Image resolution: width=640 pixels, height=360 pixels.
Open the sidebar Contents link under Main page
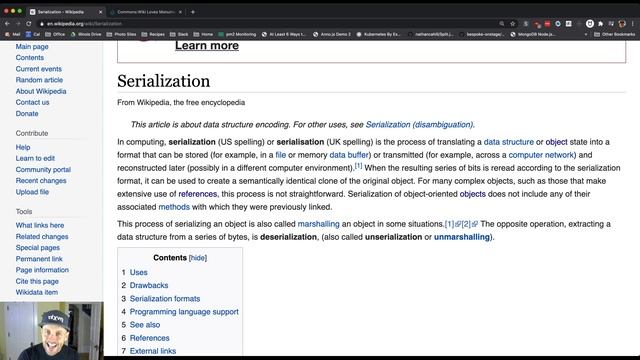[30, 58]
